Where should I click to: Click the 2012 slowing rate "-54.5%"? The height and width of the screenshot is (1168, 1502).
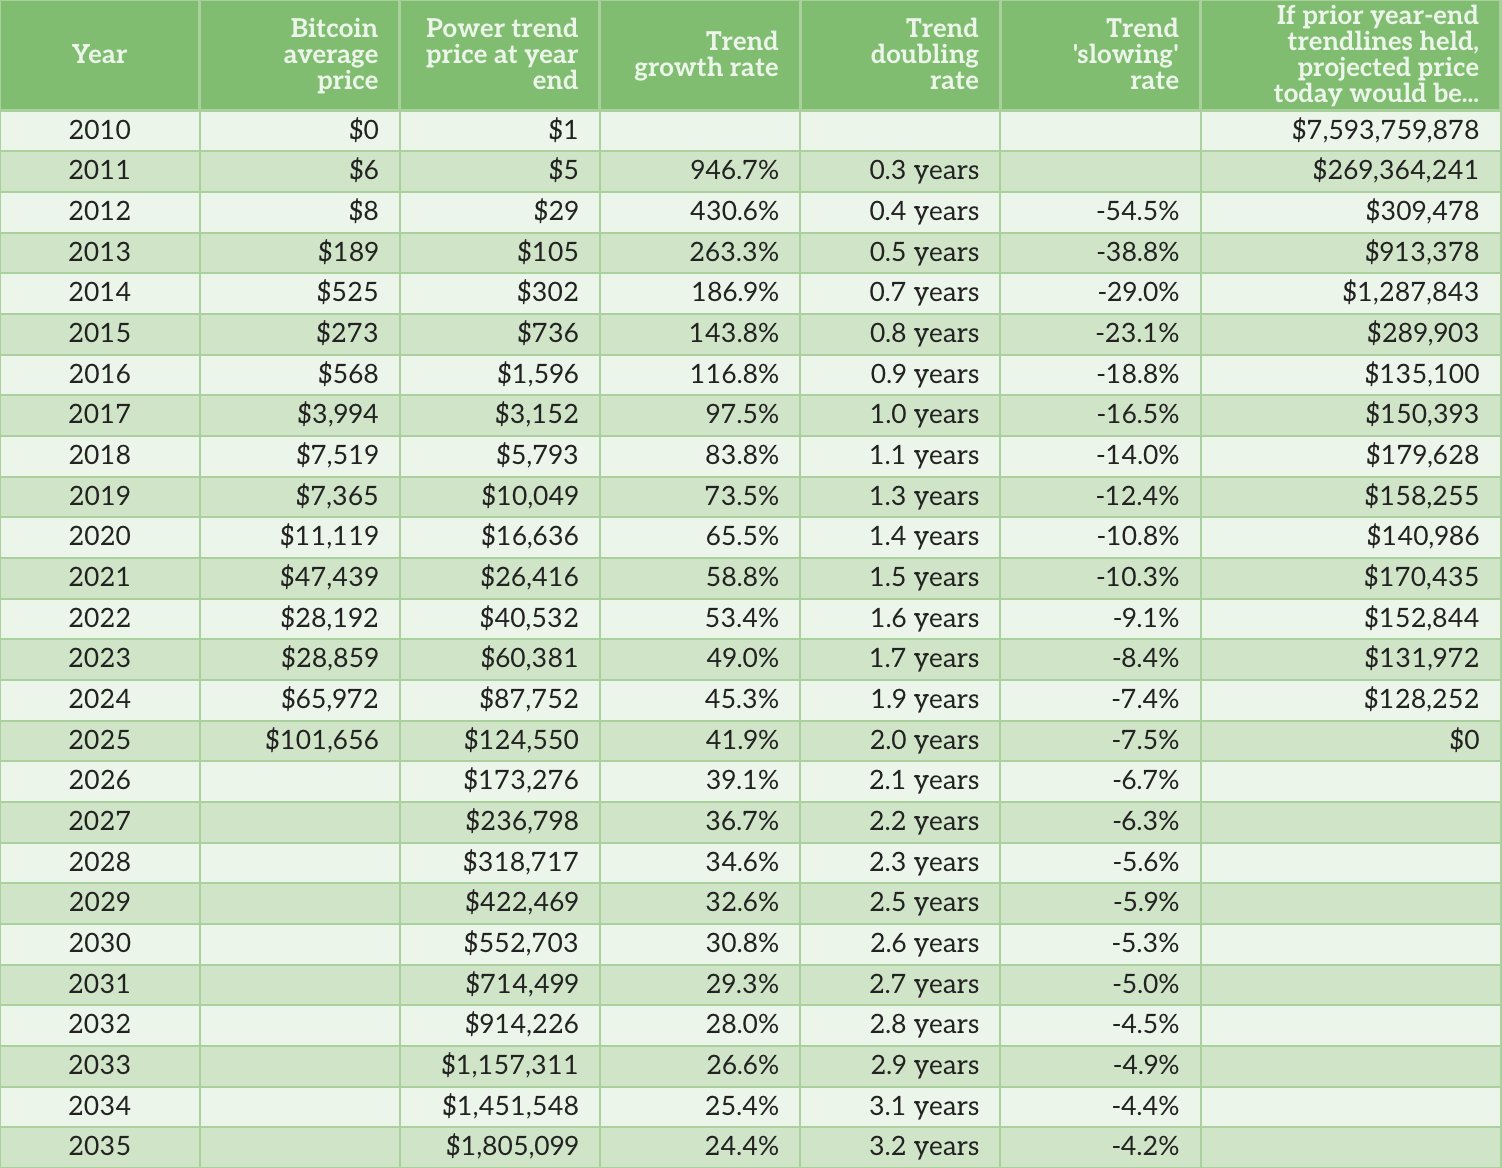coord(1137,211)
